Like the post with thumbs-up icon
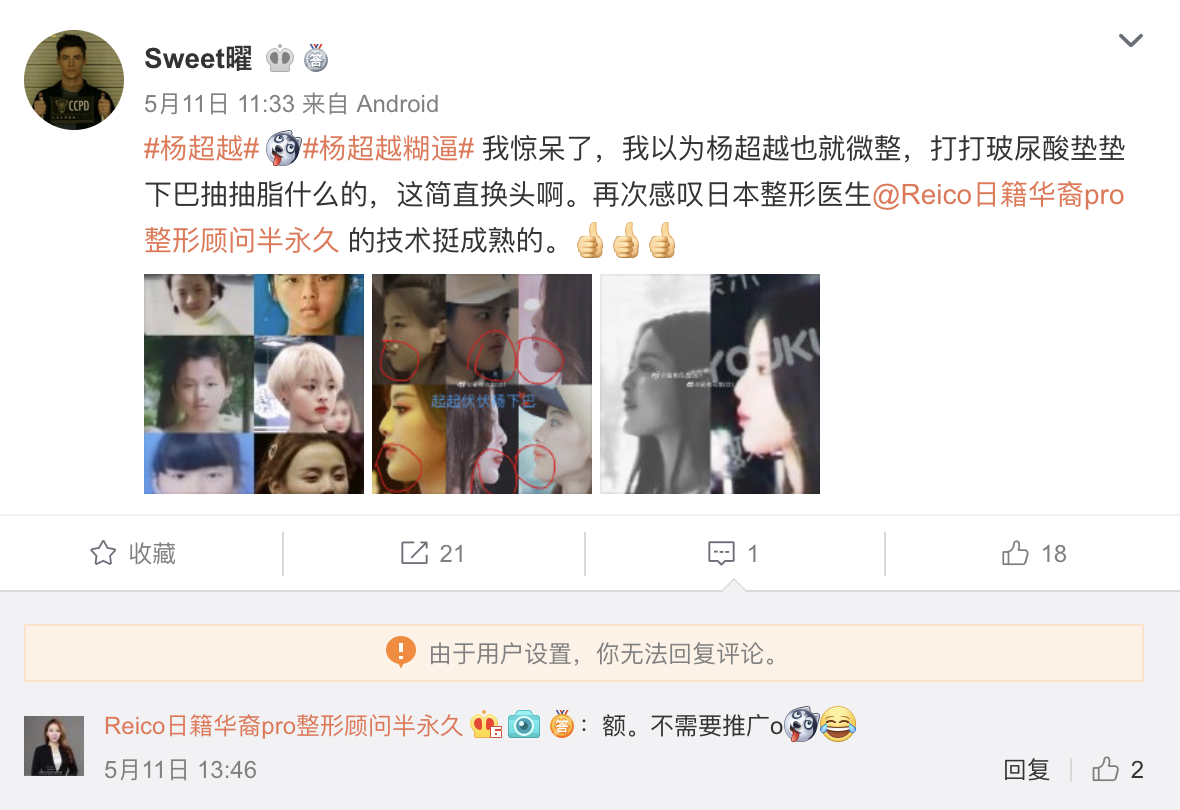The image size is (1180, 810). click(1014, 553)
